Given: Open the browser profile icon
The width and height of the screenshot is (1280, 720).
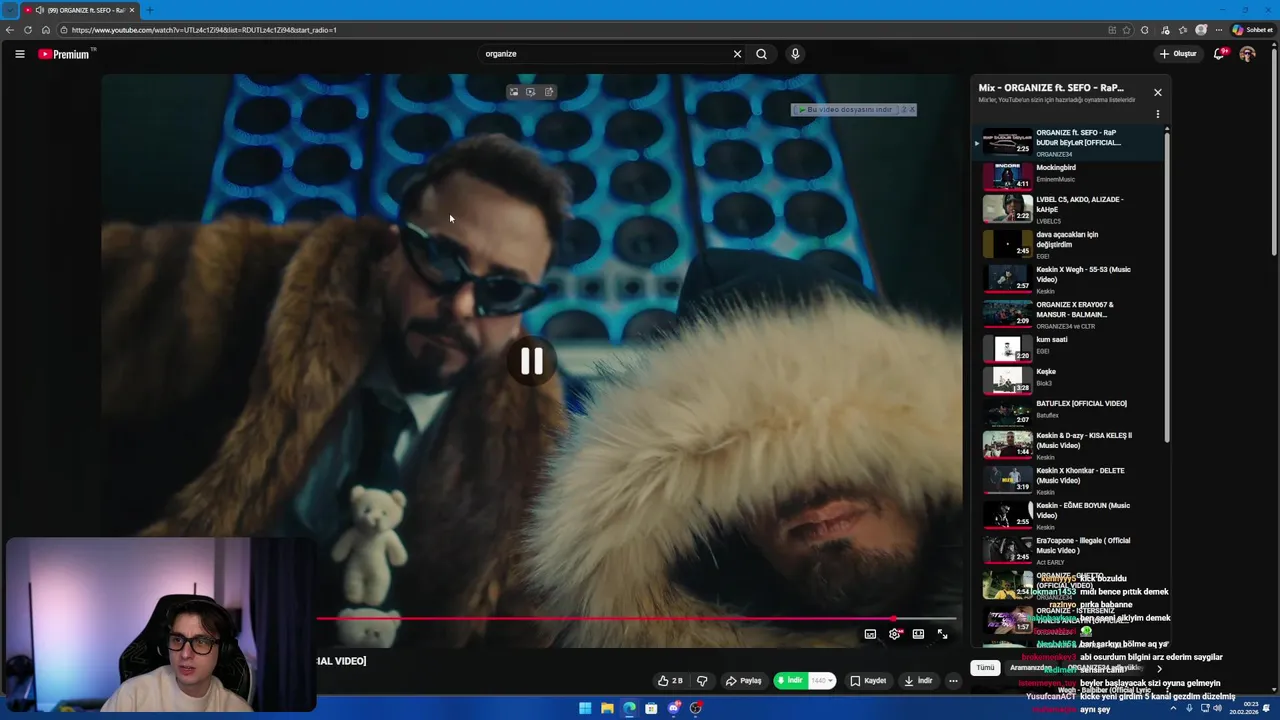Looking at the screenshot, I should (1201, 30).
